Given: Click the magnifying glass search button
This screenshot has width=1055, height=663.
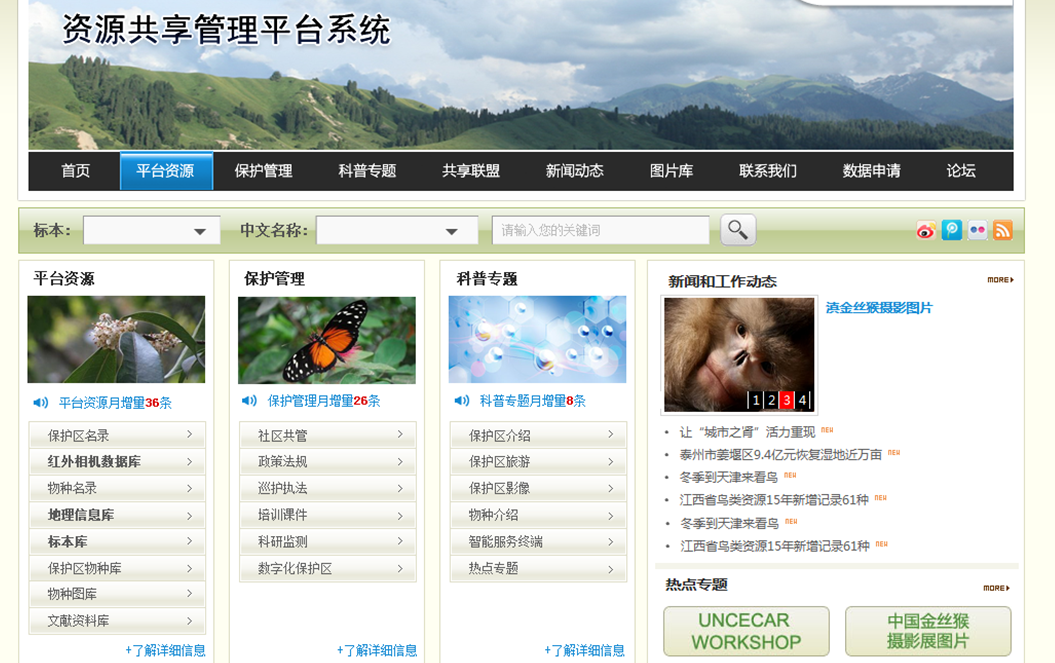Looking at the screenshot, I should point(738,230).
